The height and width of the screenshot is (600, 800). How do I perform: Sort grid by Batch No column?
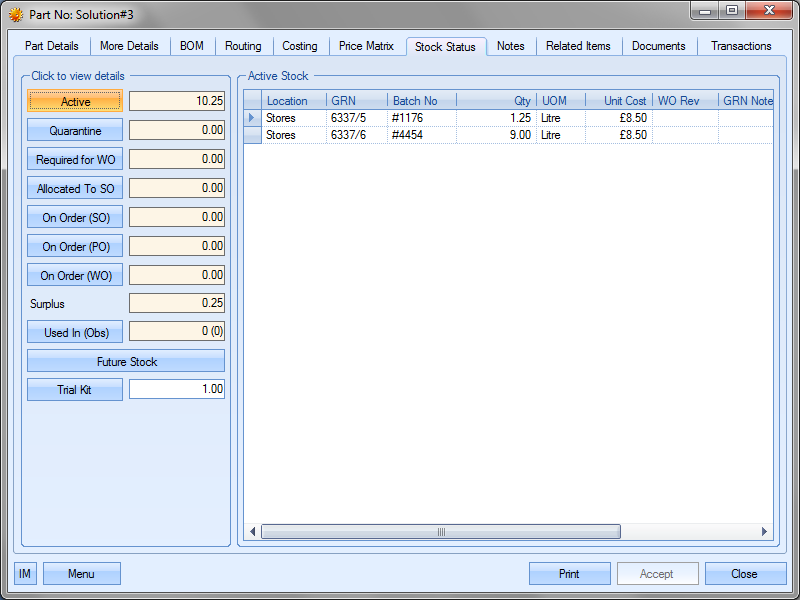(x=421, y=101)
